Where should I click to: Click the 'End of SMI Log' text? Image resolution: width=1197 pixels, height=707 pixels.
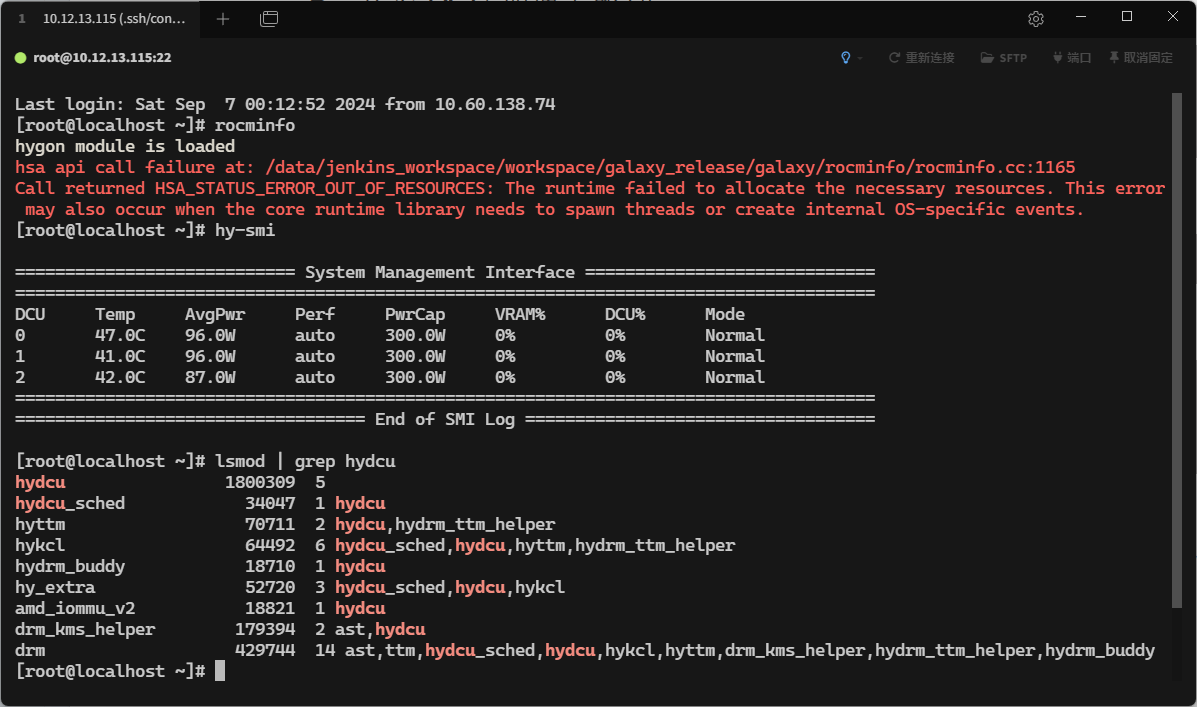pos(445,419)
